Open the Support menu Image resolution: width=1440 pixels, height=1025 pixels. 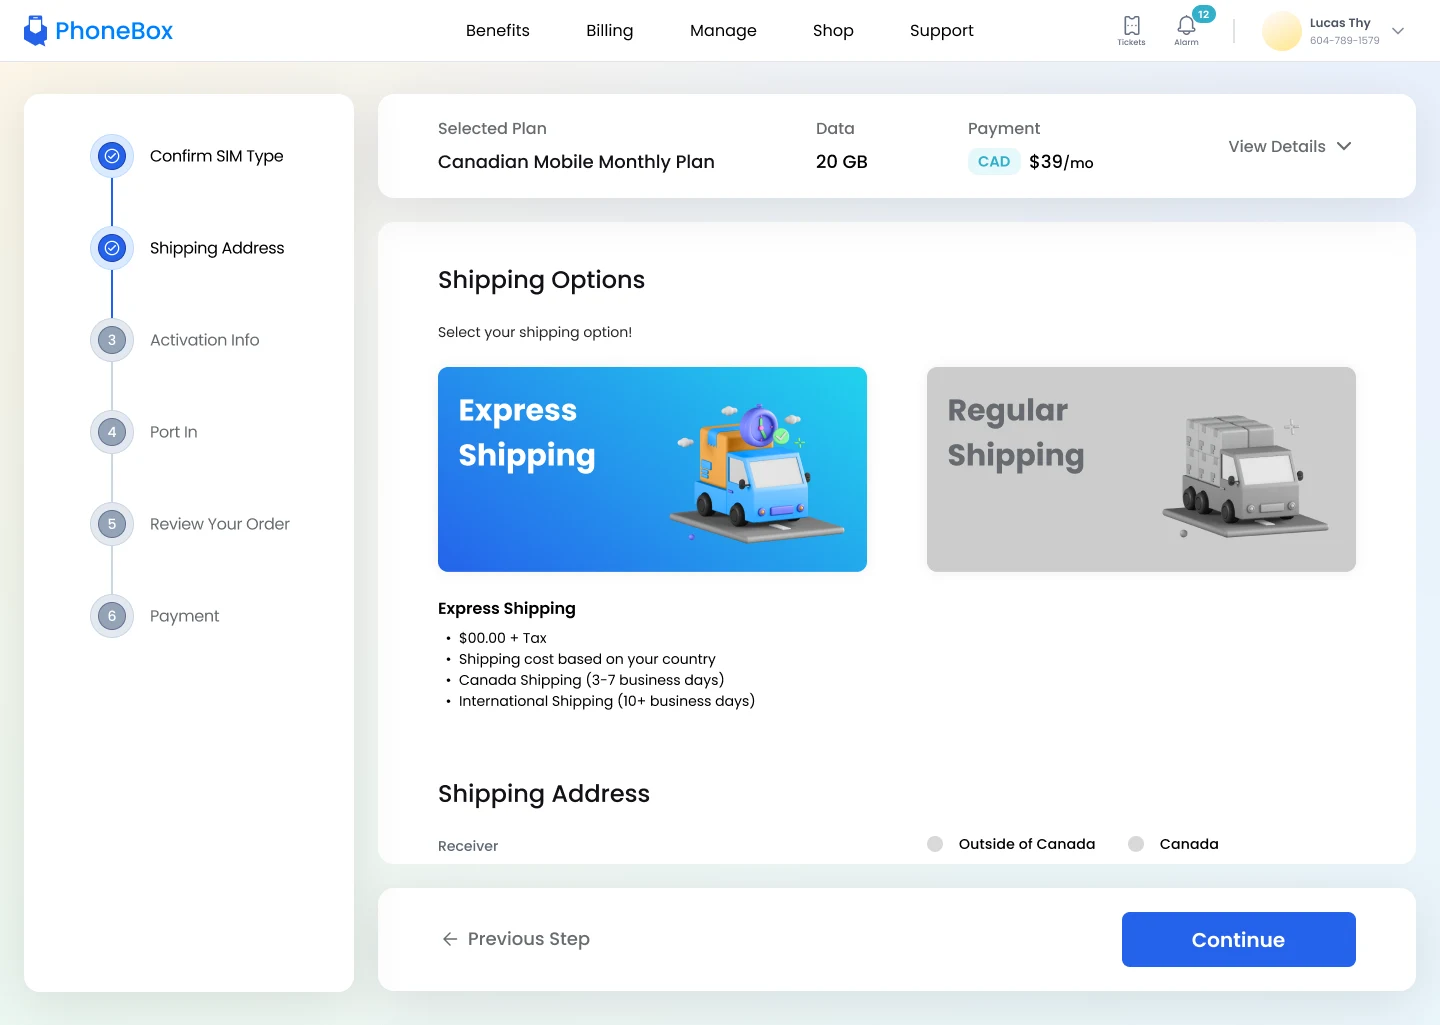[941, 31]
